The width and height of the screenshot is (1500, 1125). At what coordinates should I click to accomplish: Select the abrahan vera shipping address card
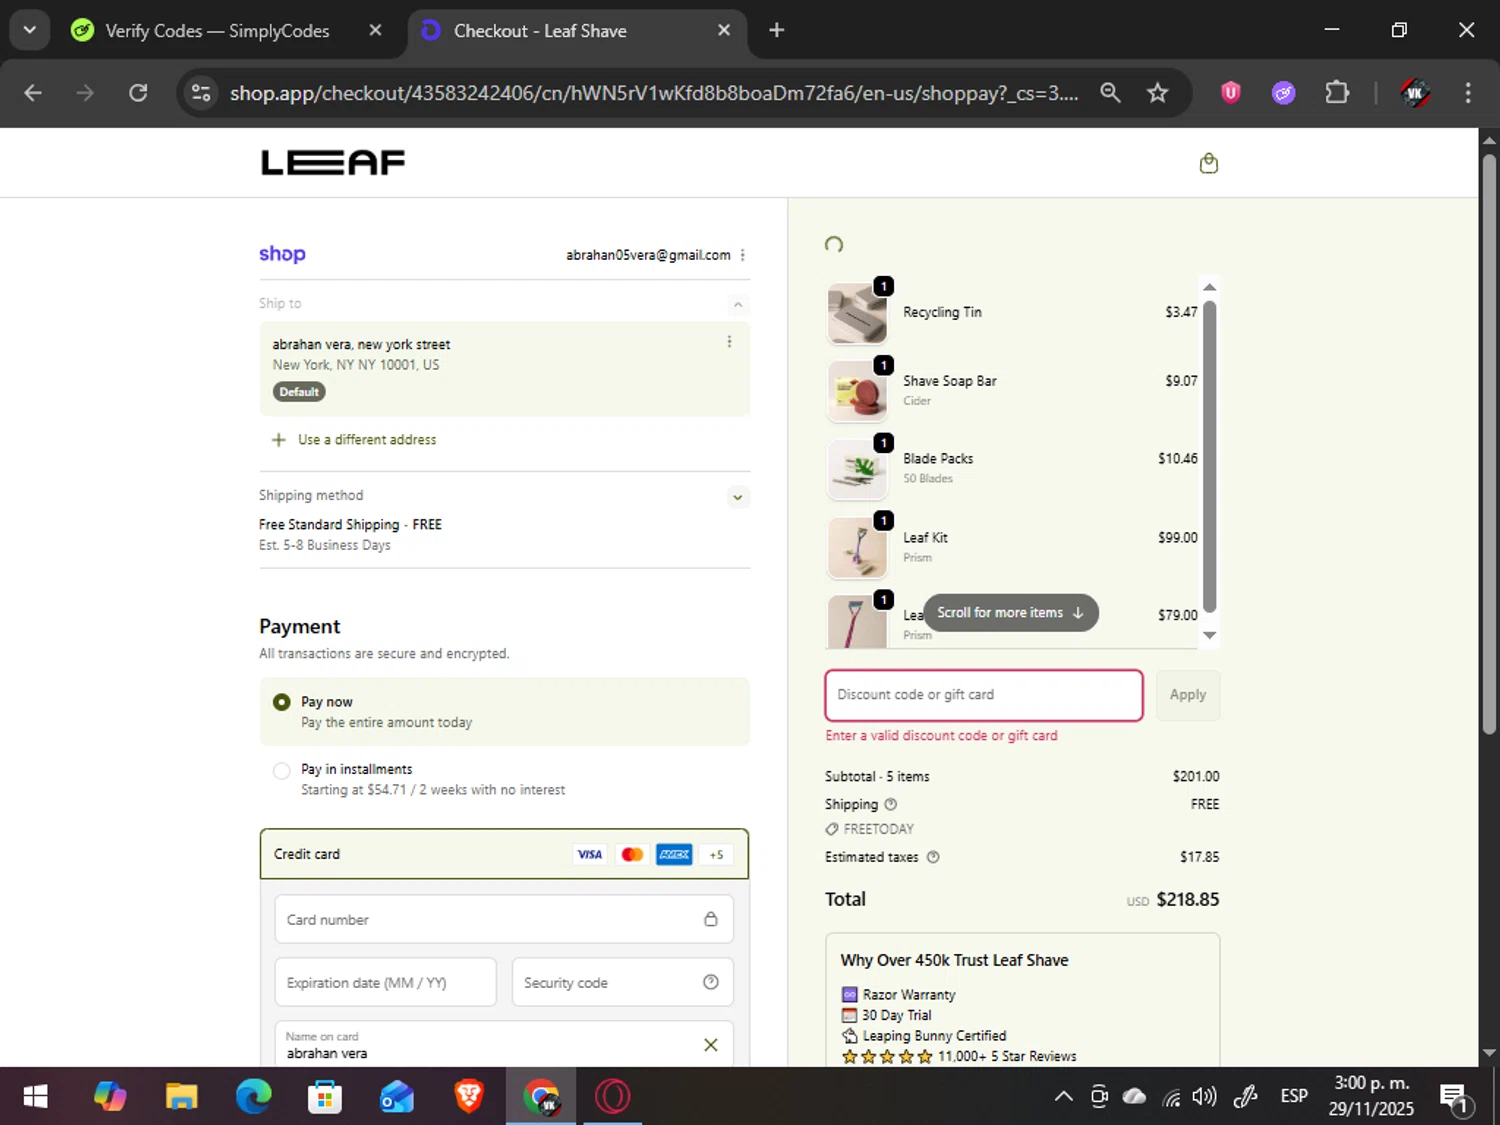pyautogui.click(x=504, y=368)
